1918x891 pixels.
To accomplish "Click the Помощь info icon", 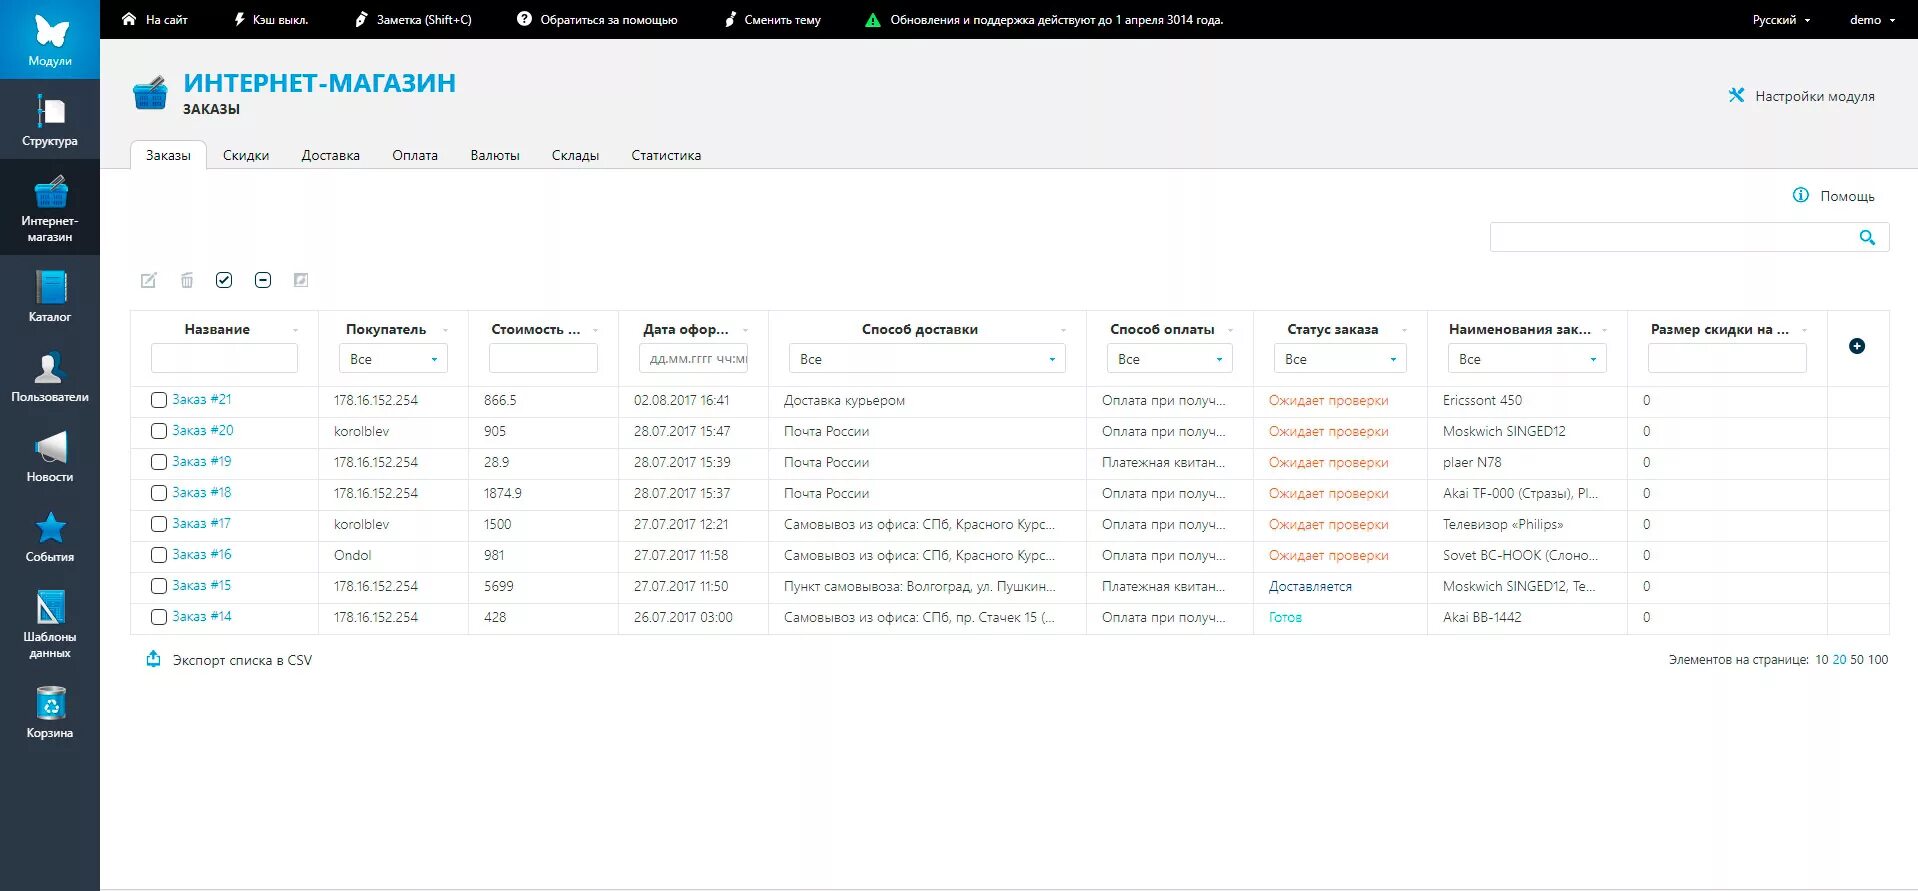I will point(1801,195).
